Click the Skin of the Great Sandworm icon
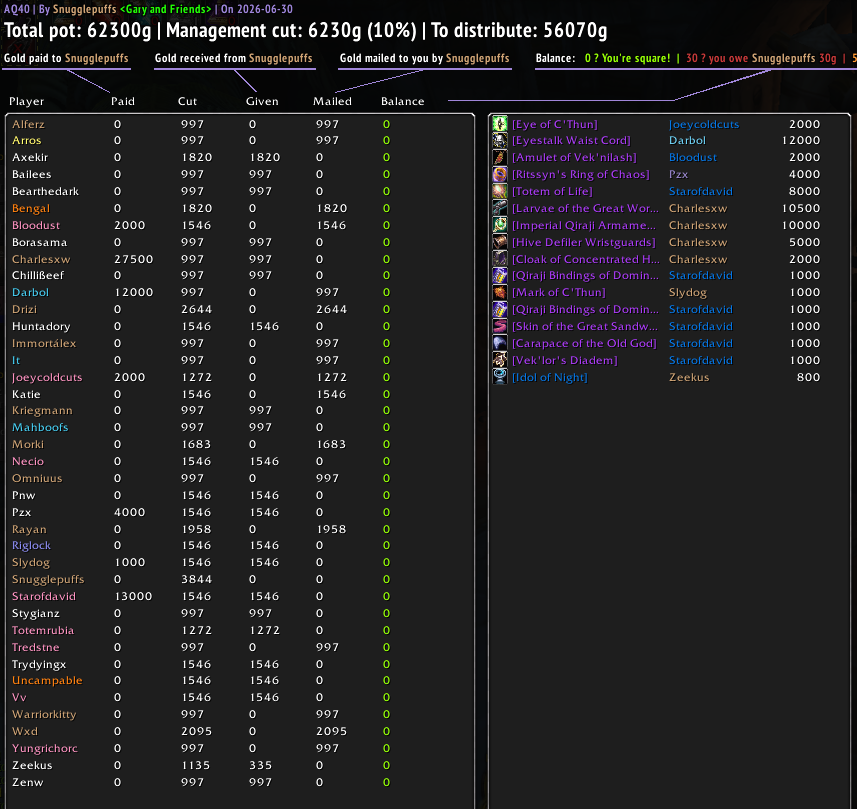The height and width of the screenshot is (809, 857). [500, 326]
